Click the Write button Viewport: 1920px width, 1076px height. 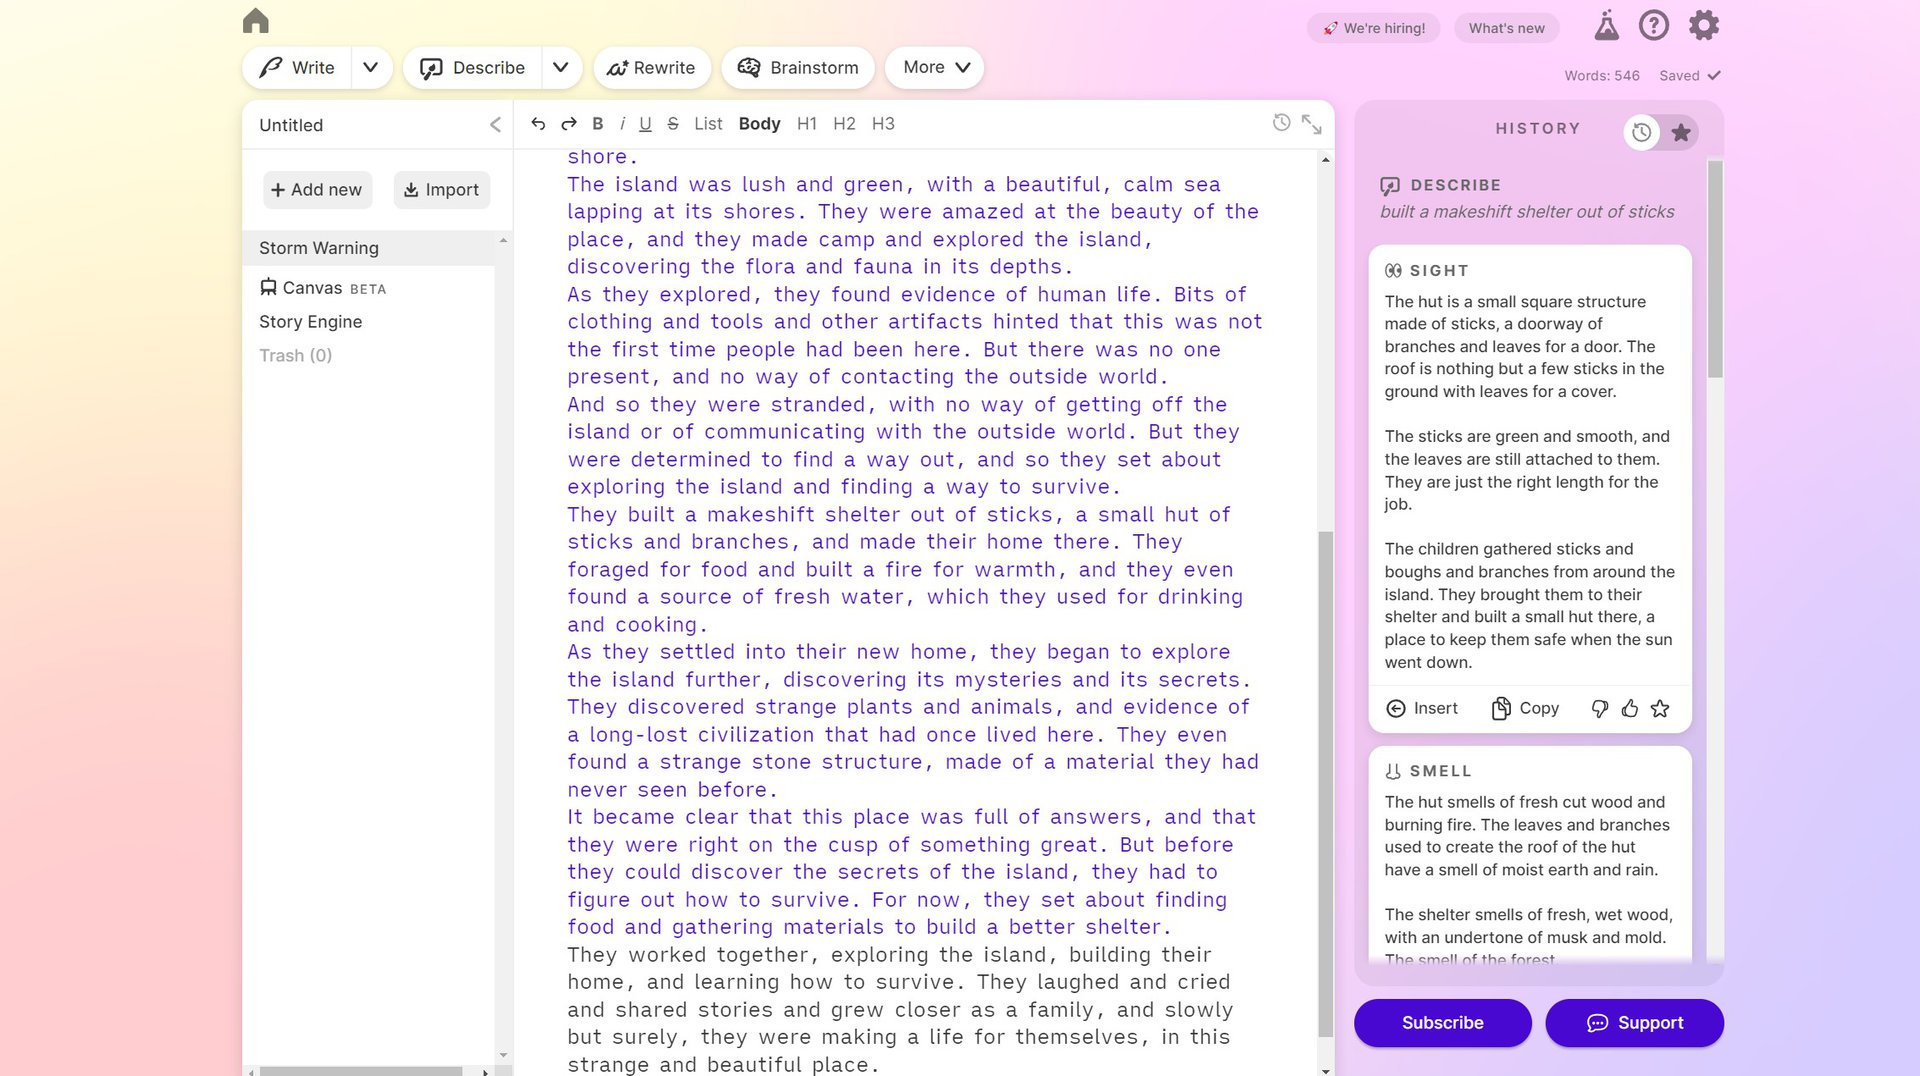point(297,68)
